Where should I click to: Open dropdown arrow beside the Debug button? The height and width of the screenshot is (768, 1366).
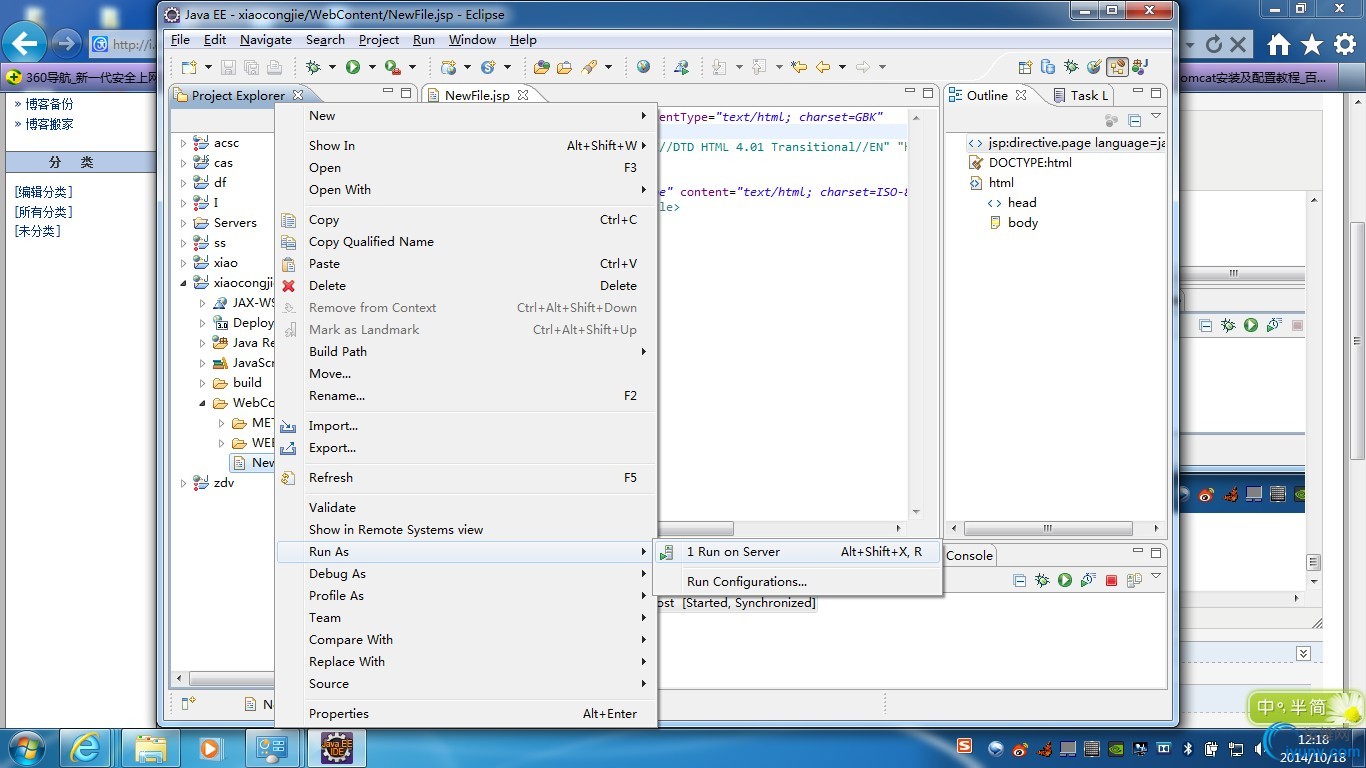(x=332, y=68)
